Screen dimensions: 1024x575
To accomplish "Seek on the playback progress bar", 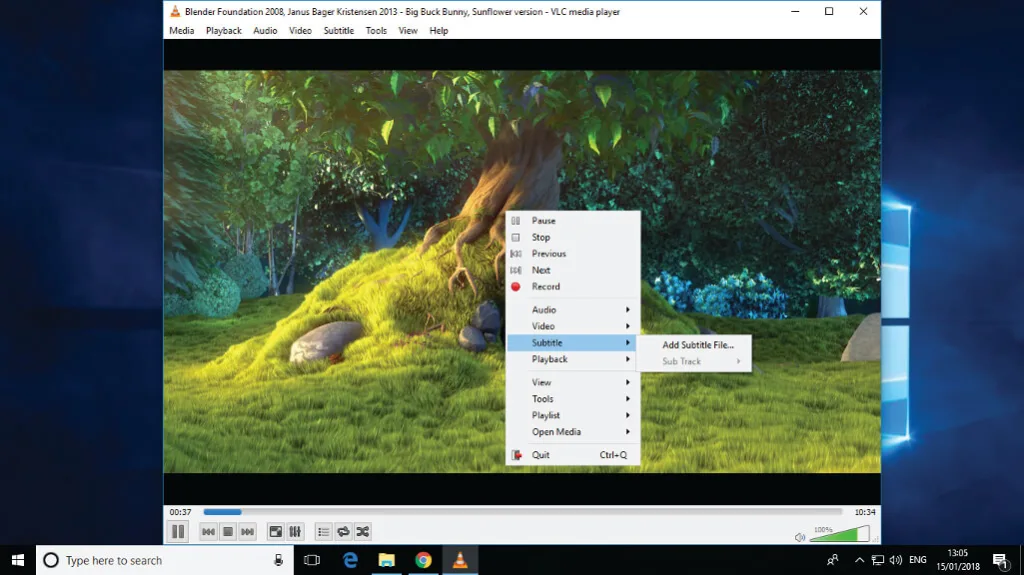I will point(522,512).
